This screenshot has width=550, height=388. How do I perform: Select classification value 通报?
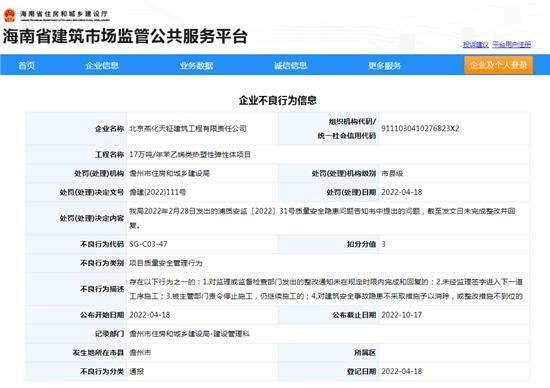[x=137, y=371]
